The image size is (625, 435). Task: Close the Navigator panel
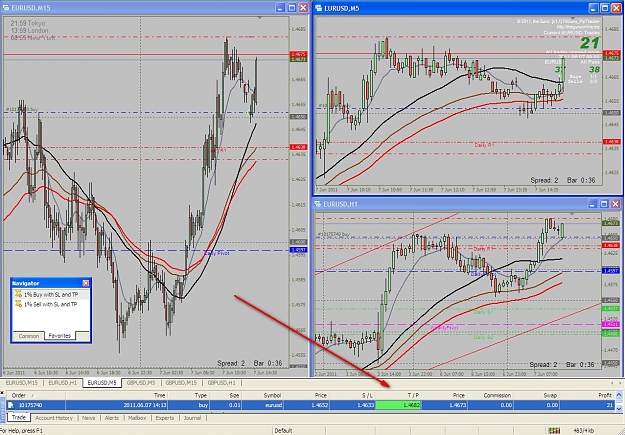click(86, 283)
